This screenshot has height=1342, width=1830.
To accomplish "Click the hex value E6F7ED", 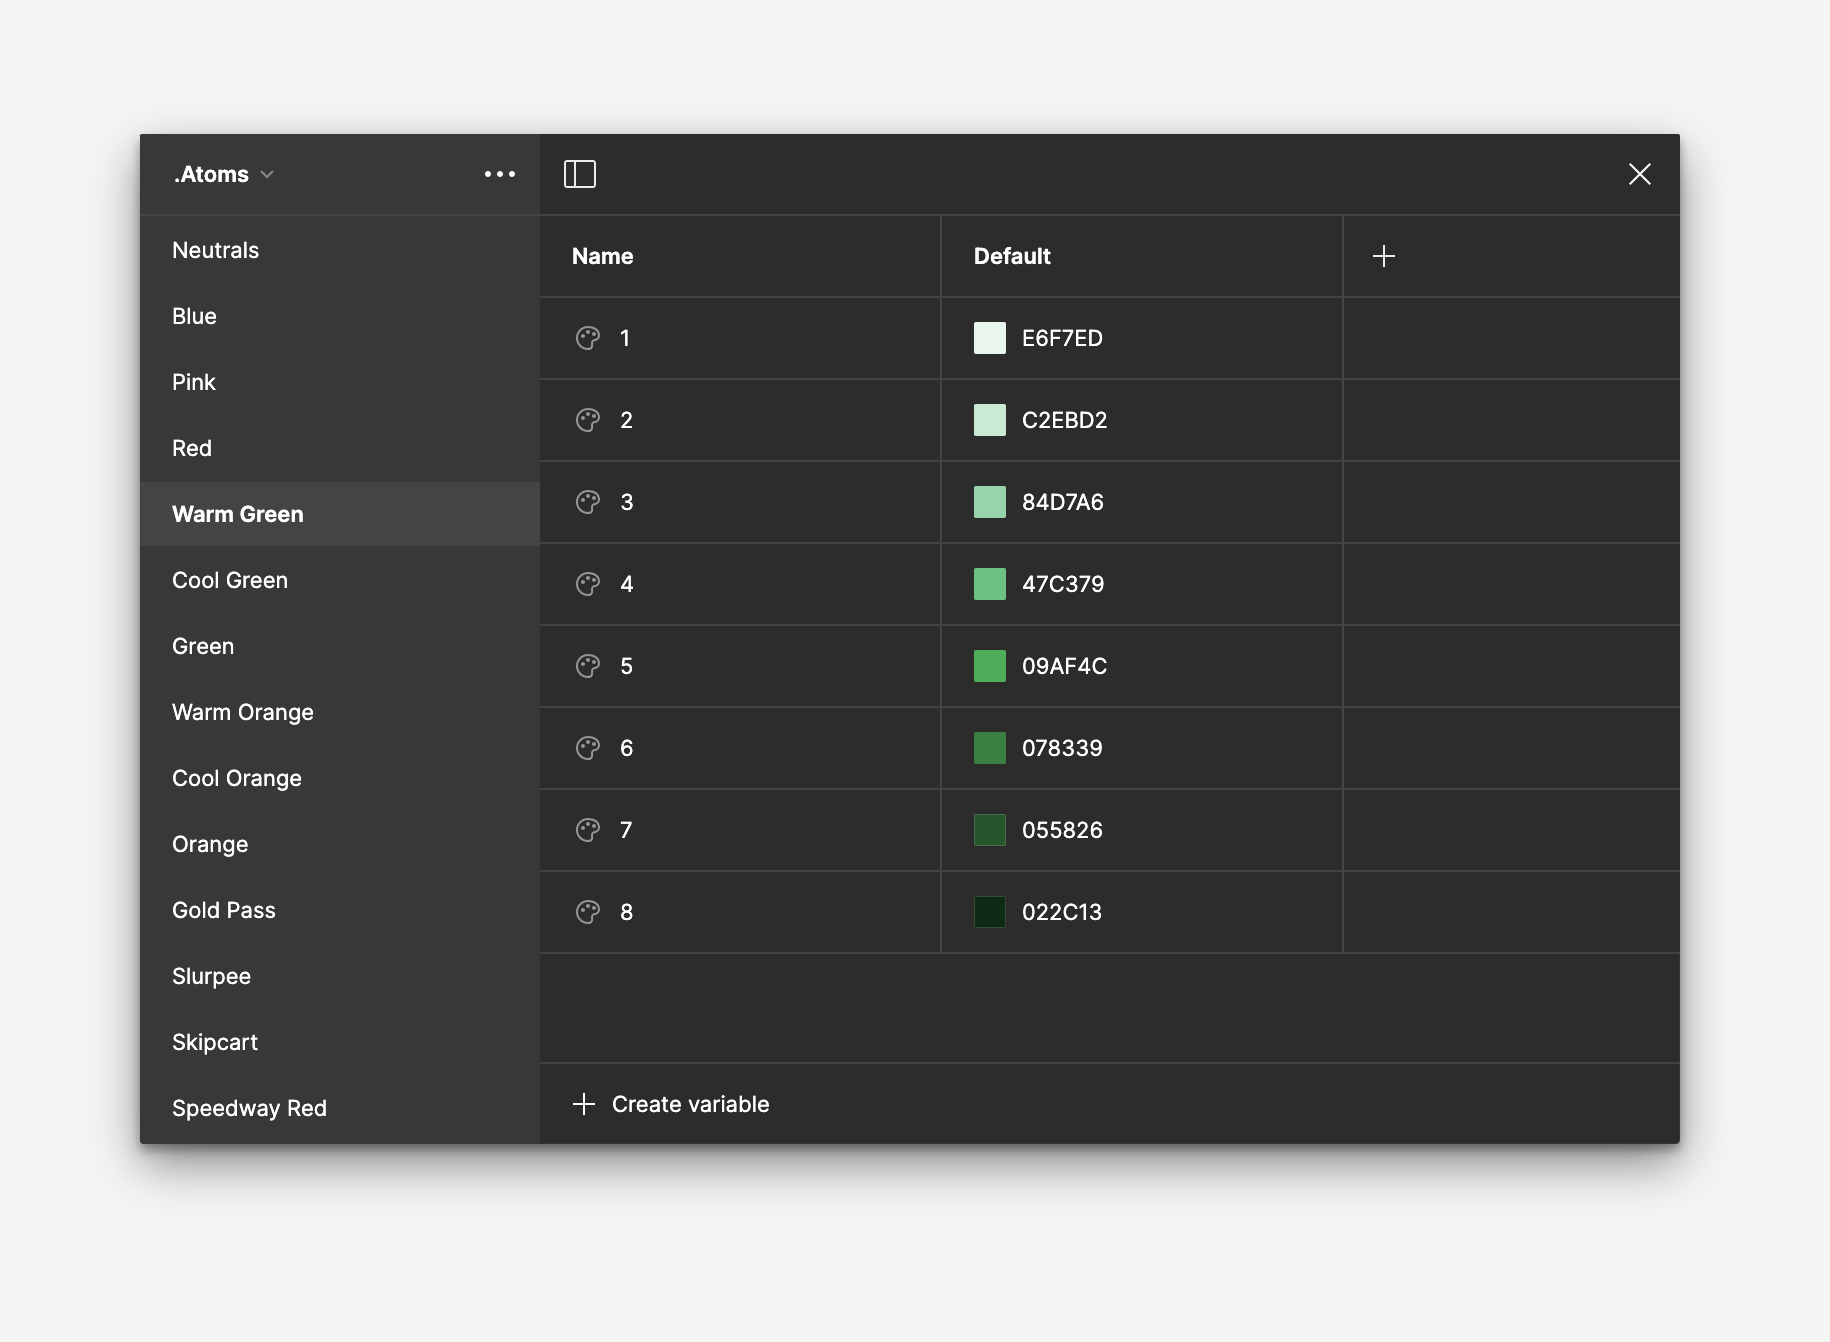I will point(1062,338).
